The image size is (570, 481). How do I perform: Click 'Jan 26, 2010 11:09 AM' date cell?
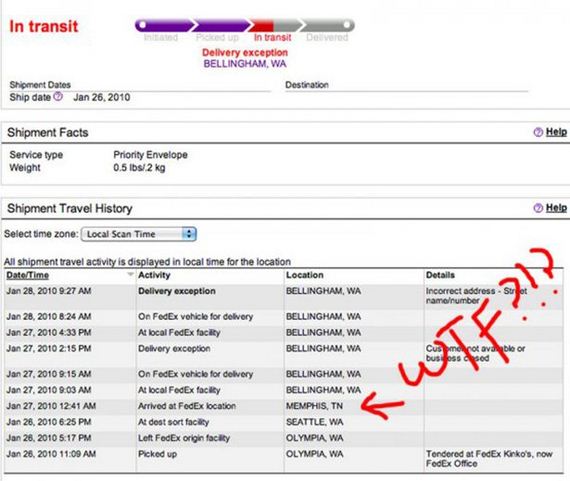[51, 454]
